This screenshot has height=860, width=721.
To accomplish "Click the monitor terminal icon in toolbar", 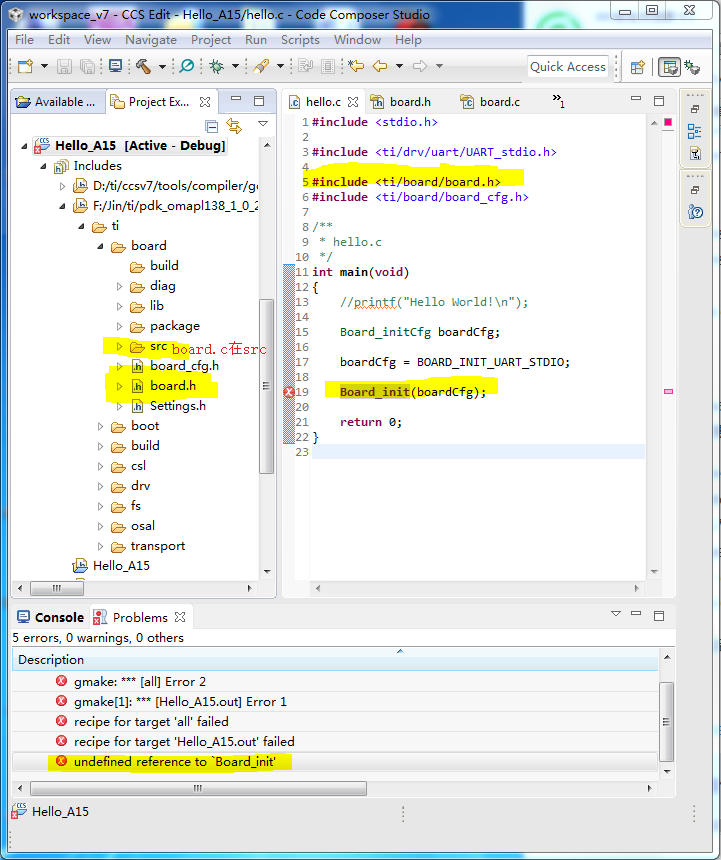I will pyautogui.click(x=115, y=66).
